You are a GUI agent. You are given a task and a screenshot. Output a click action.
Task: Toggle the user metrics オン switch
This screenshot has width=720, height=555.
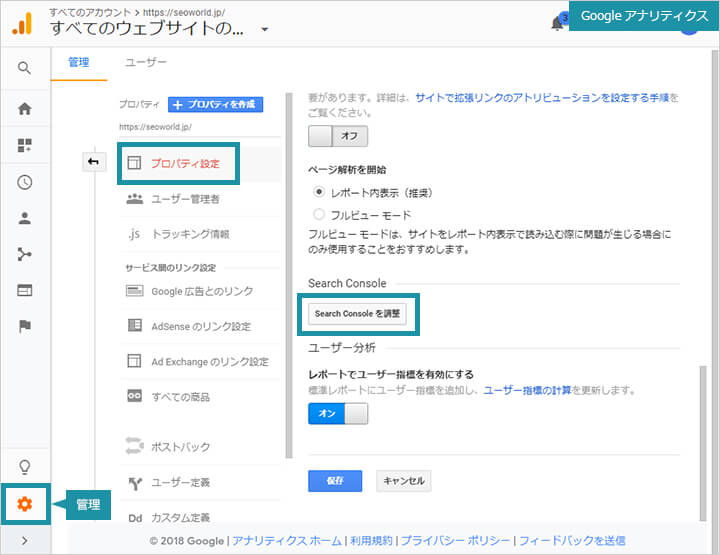tap(338, 414)
